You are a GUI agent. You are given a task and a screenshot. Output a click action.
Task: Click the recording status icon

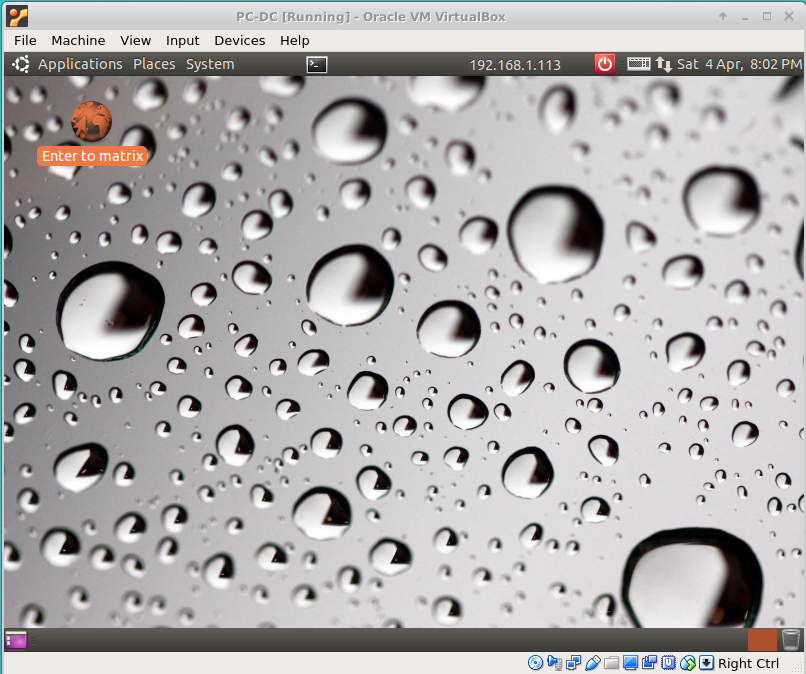pyautogui.click(x=649, y=663)
